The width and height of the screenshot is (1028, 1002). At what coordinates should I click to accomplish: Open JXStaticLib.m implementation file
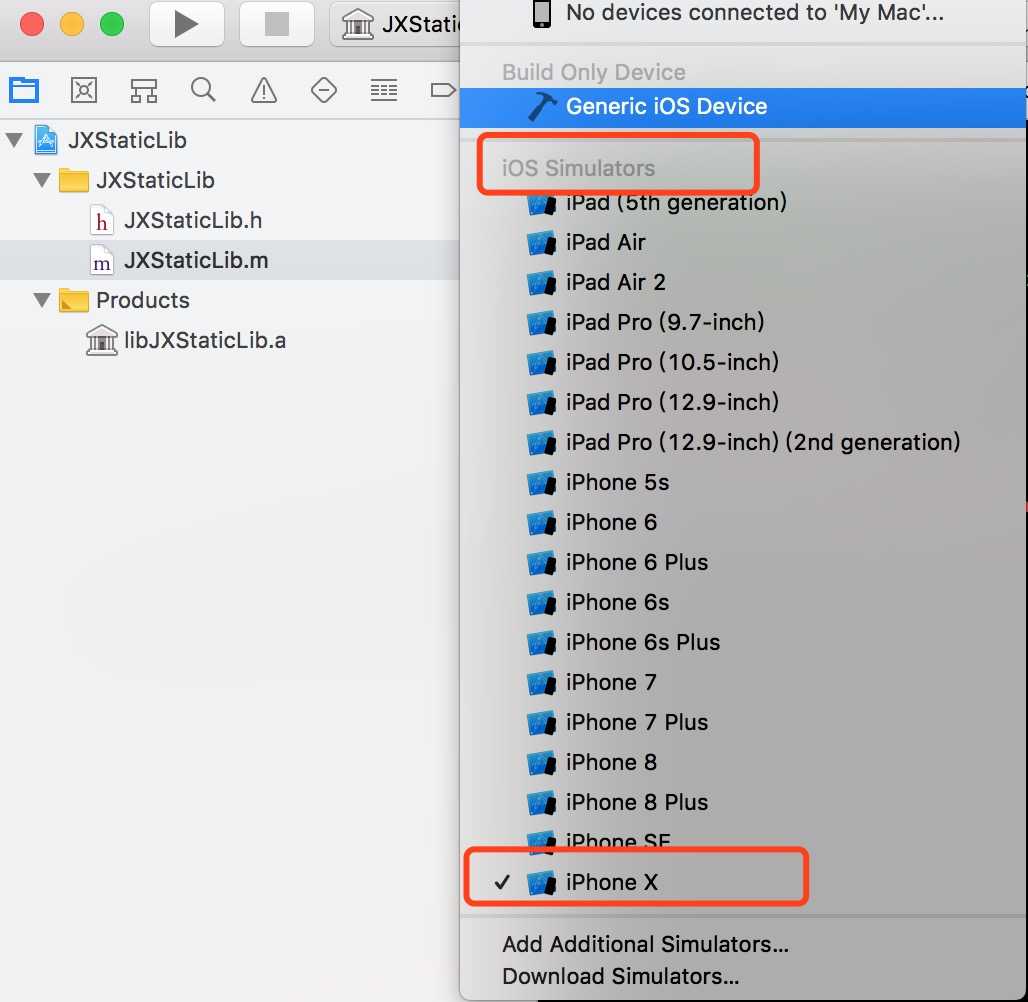click(x=229, y=260)
